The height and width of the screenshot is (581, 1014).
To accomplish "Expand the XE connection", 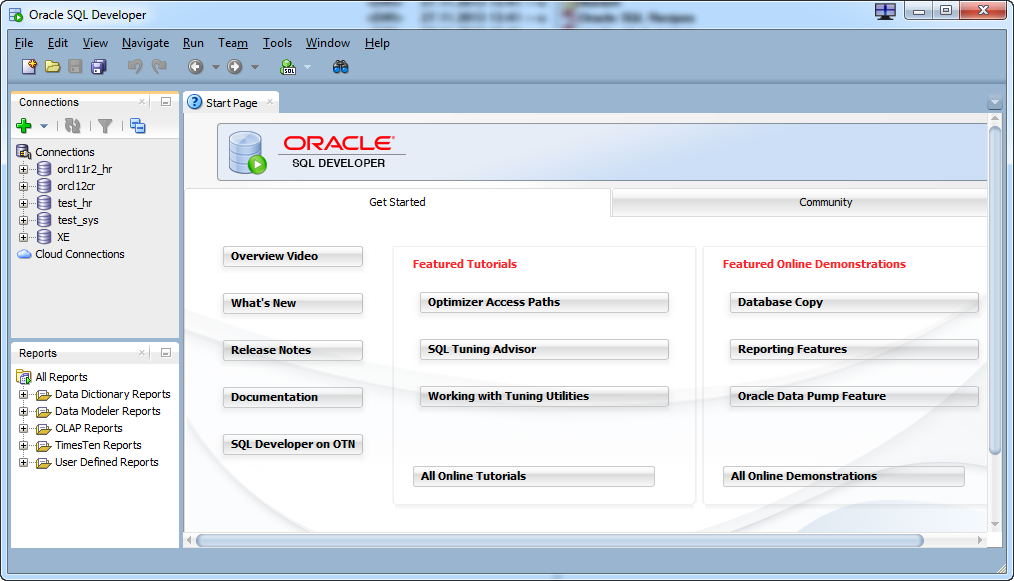I will (x=23, y=237).
